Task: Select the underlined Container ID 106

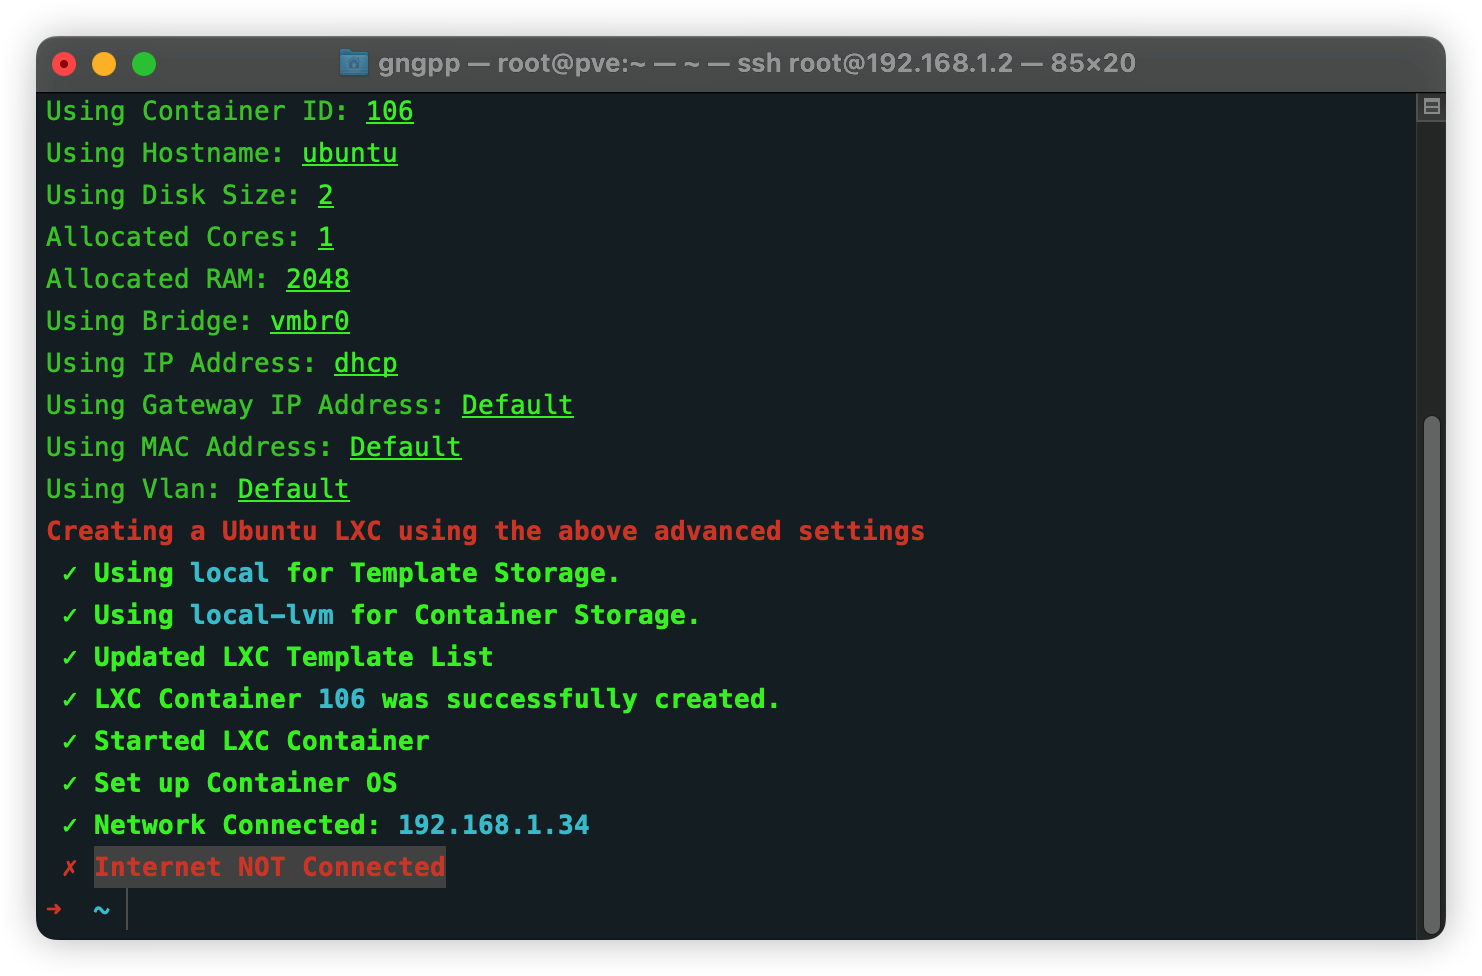Action: tap(389, 111)
